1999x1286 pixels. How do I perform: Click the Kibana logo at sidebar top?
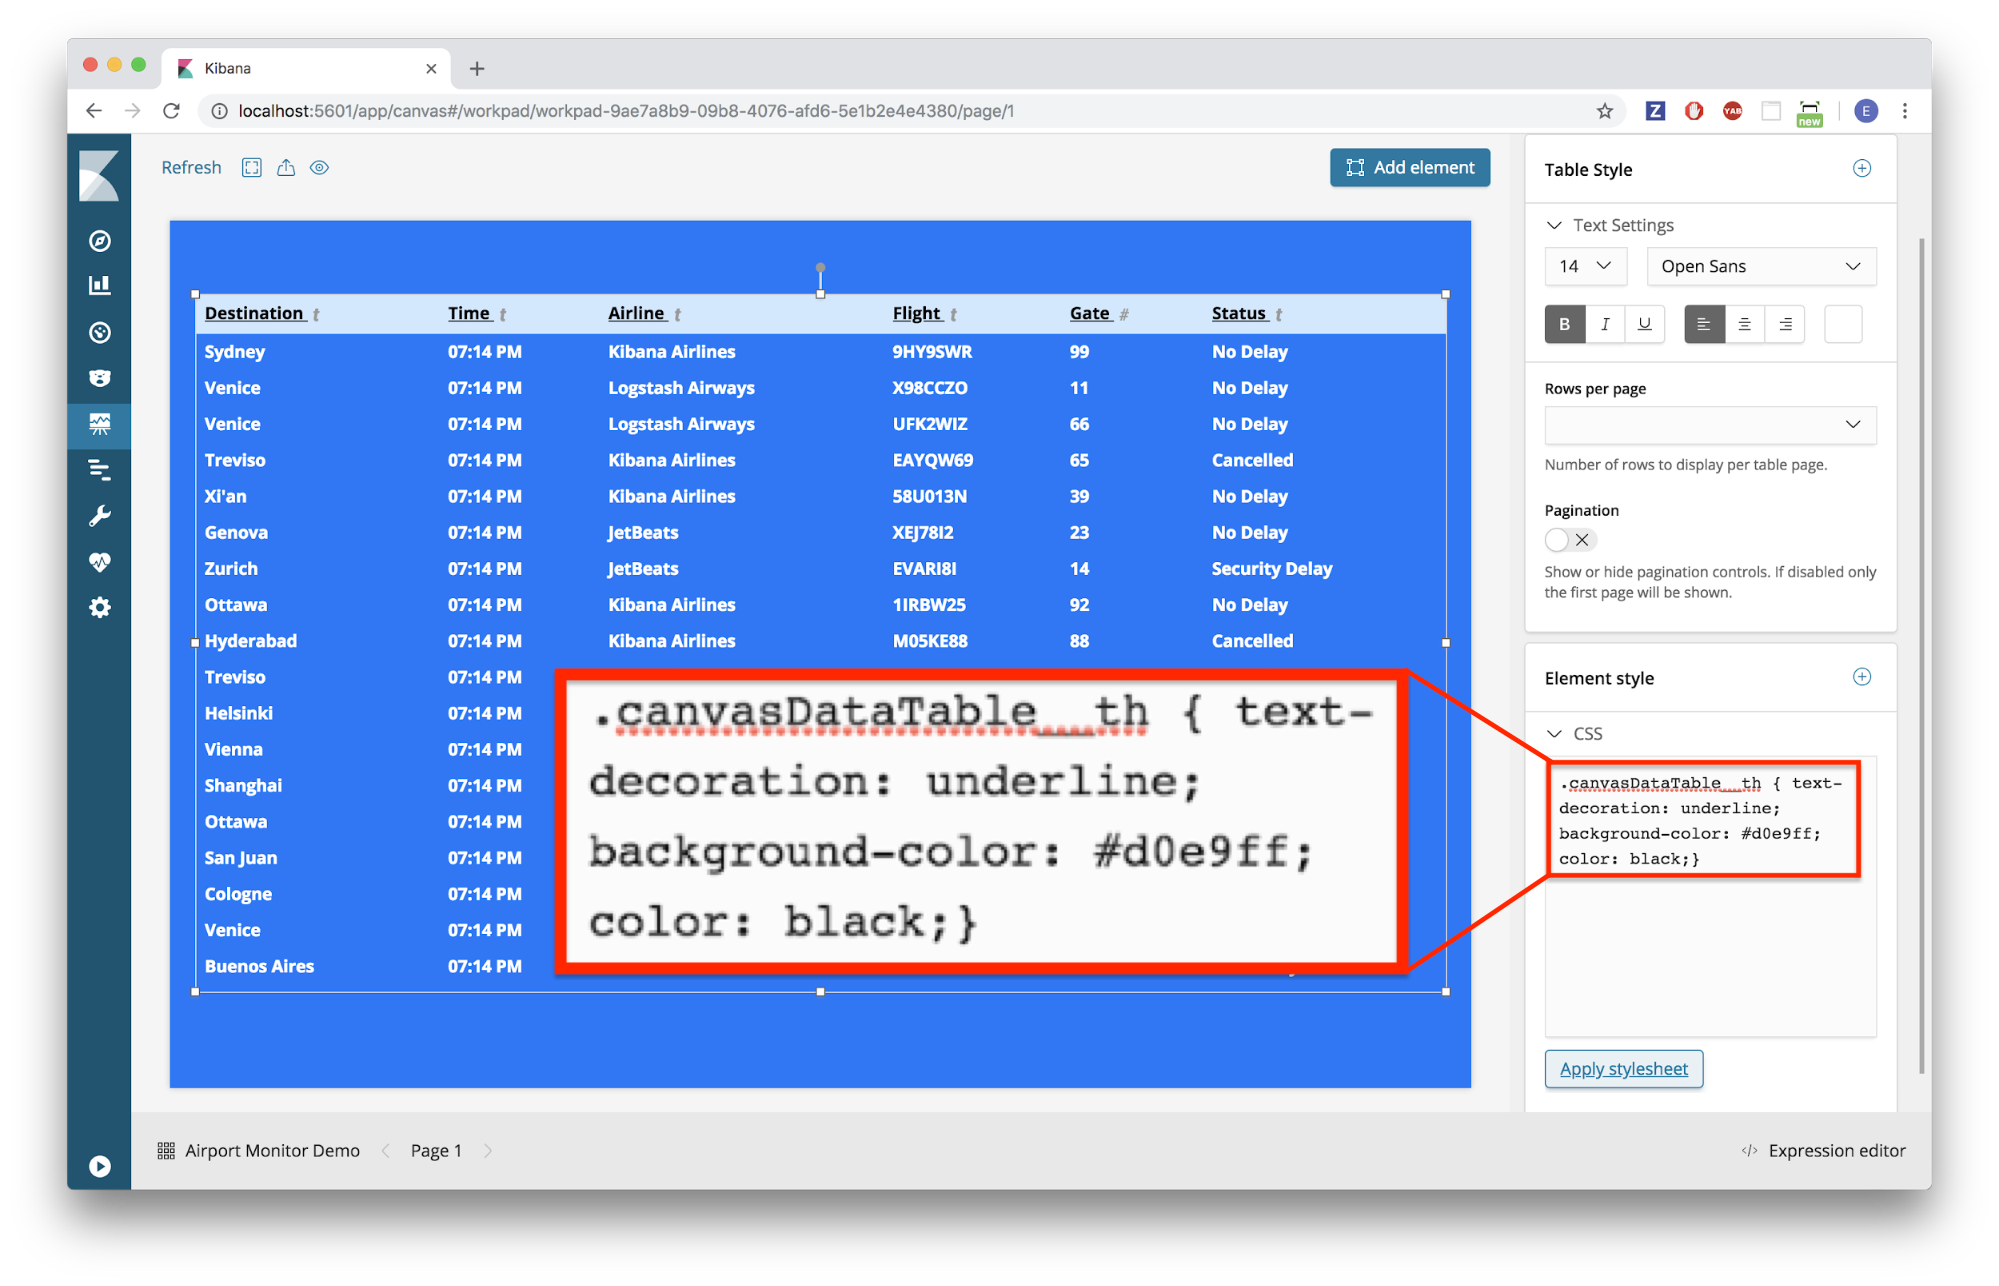pos(99,175)
